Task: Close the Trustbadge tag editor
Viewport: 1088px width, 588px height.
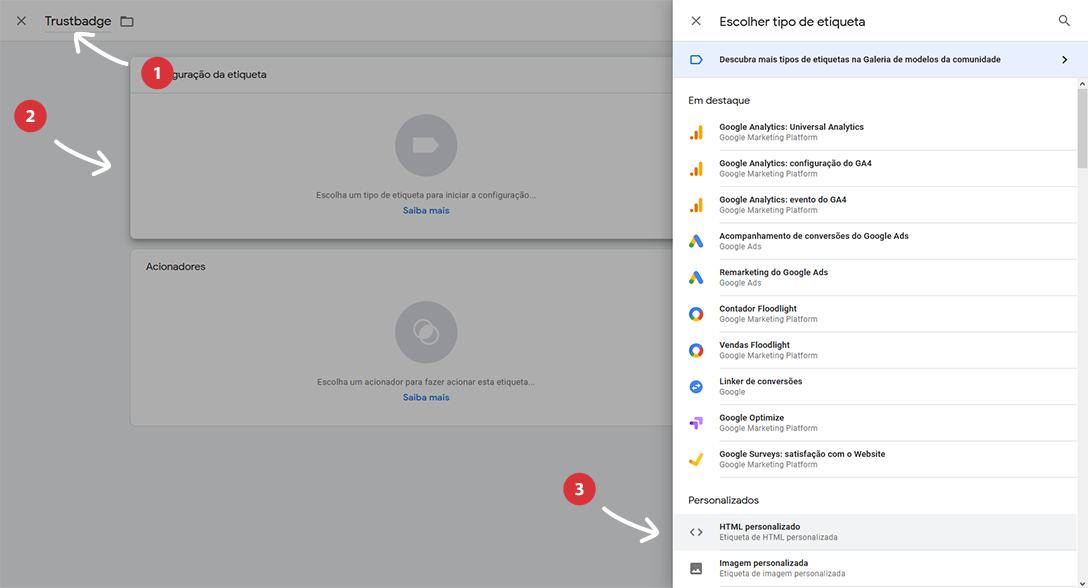Action: (22, 21)
